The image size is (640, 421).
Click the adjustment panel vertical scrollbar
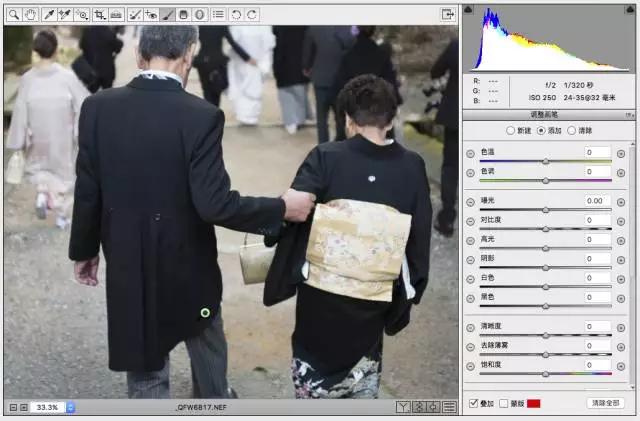633,265
